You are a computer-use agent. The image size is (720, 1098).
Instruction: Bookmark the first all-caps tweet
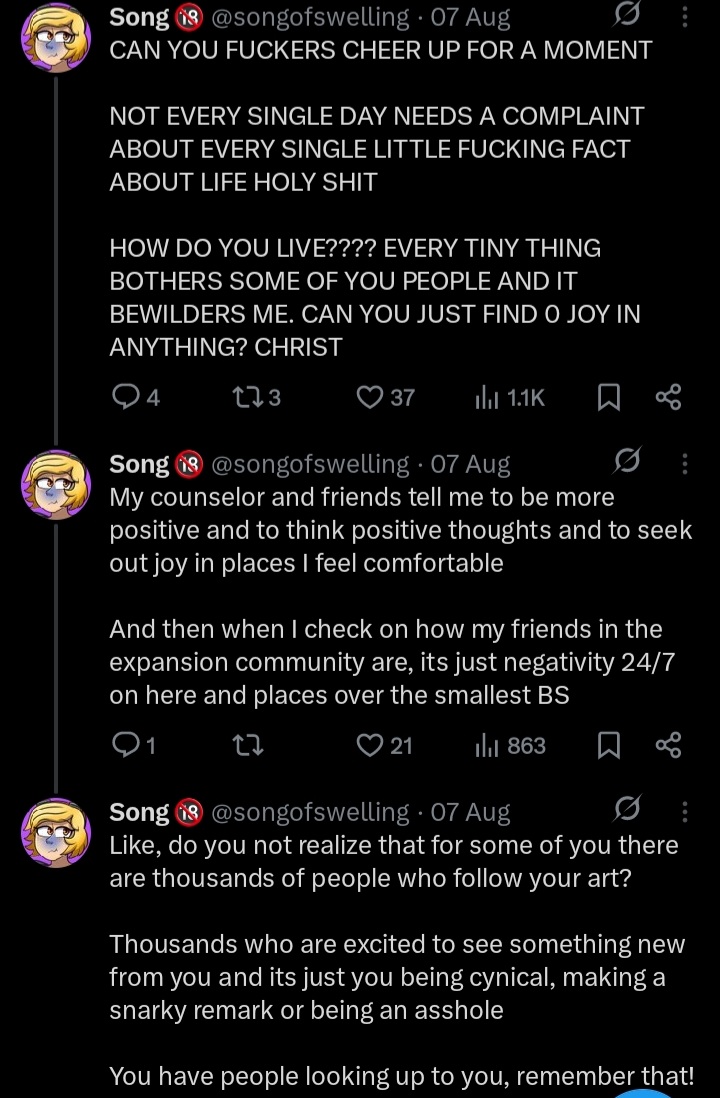coord(607,398)
